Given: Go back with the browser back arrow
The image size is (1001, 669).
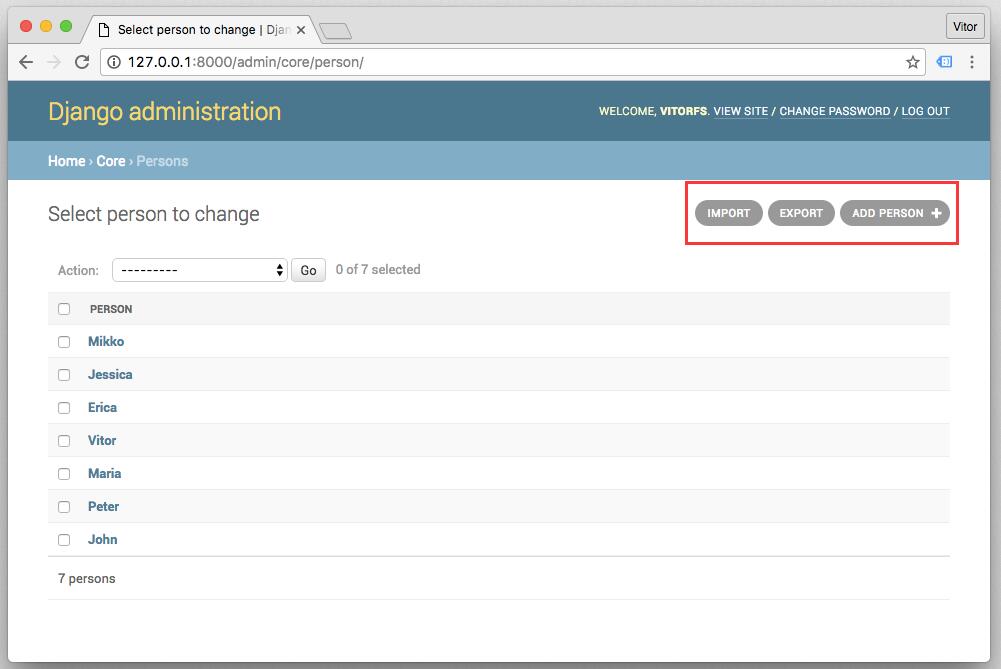Looking at the screenshot, I should coord(26,62).
